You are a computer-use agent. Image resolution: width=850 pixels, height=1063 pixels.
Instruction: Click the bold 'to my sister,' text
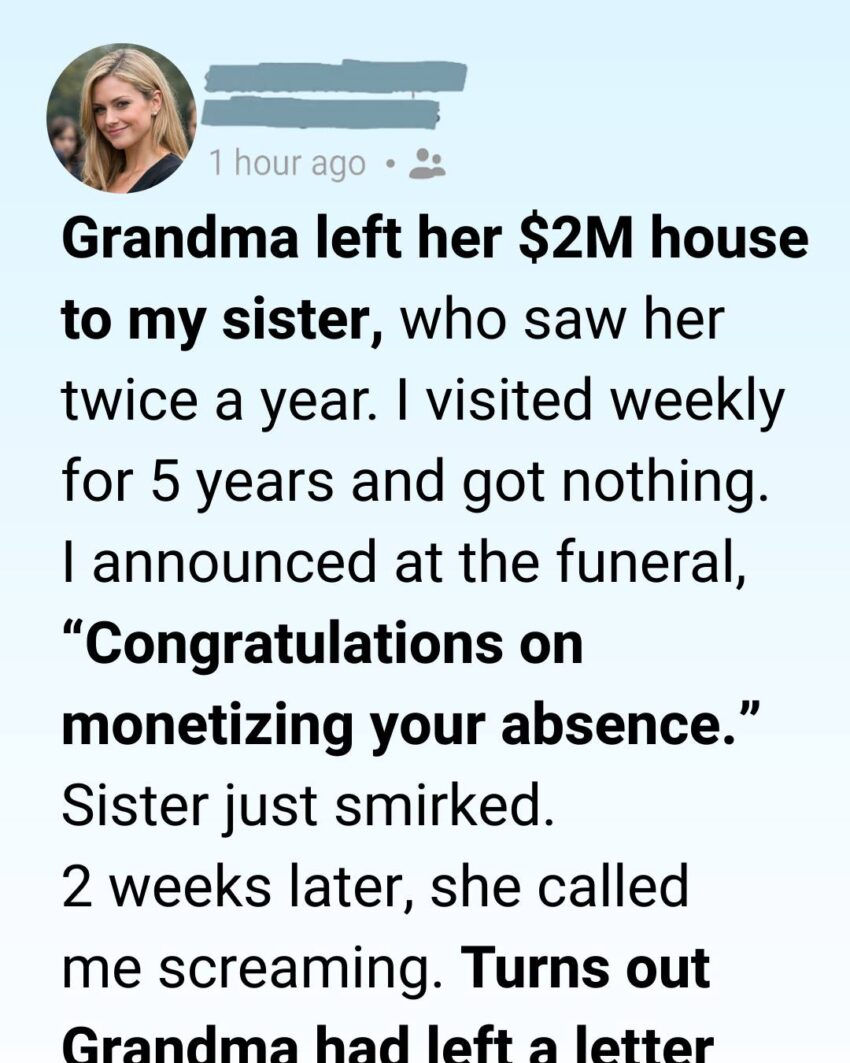click(222, 322)
